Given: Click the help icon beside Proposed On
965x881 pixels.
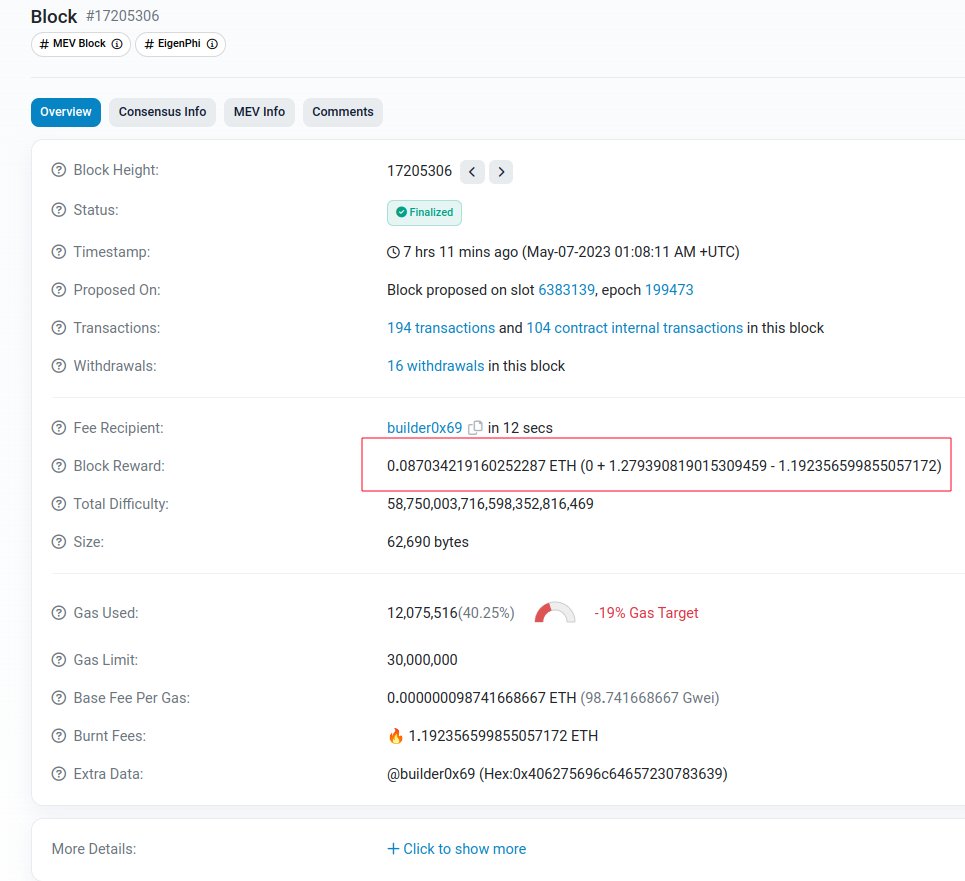Looking at the screenshot, I should click(58, 290).
